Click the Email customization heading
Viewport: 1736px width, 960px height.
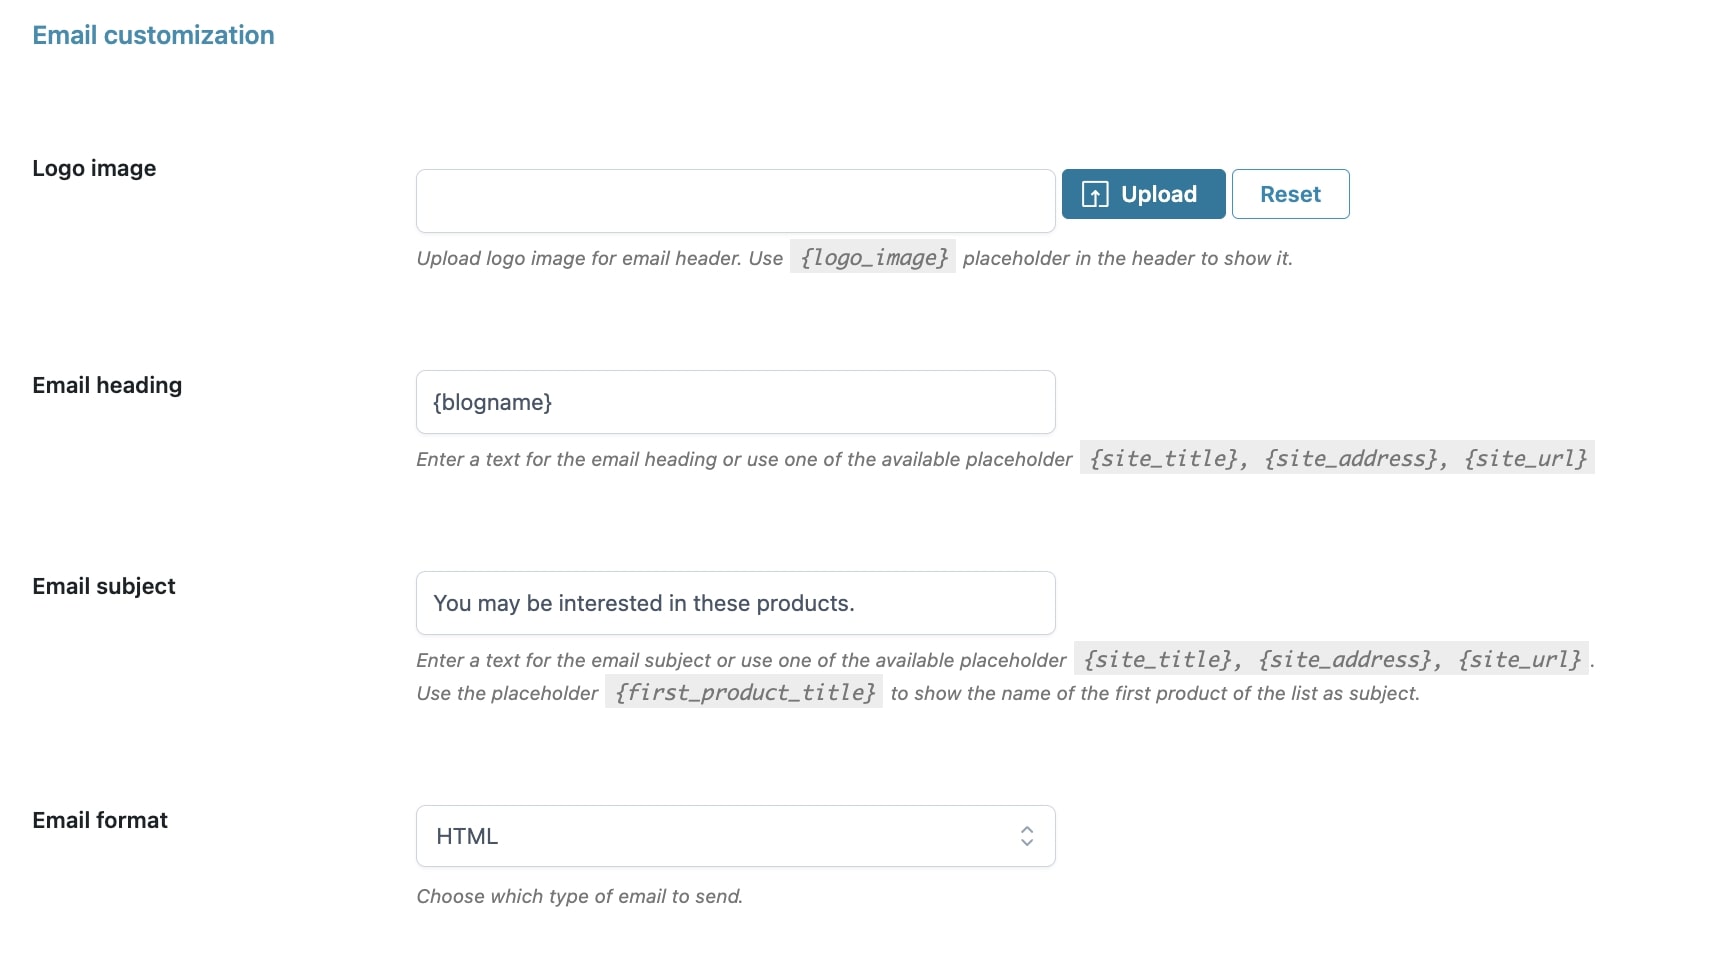point(153,35)
